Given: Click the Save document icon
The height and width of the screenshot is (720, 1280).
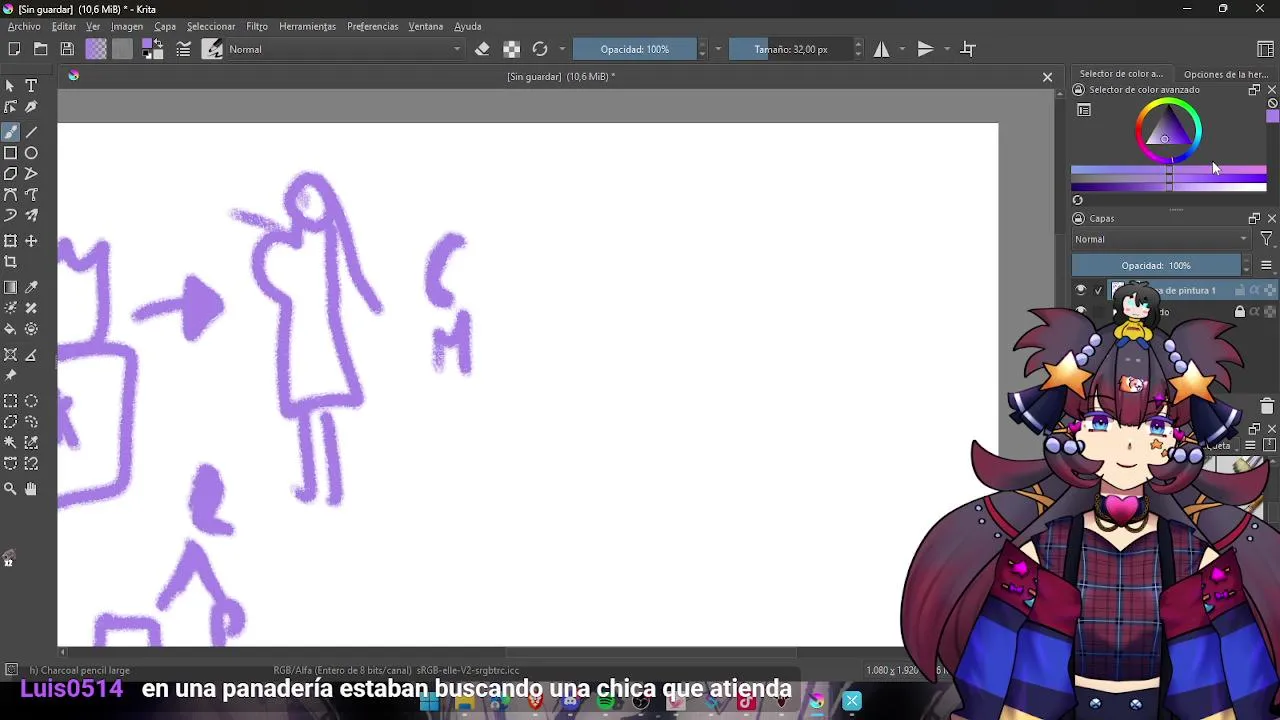Looking at the screenshot, I should tap(67, 49).
